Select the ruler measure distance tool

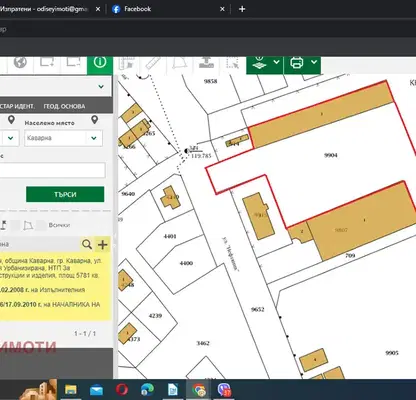(153, 63)
